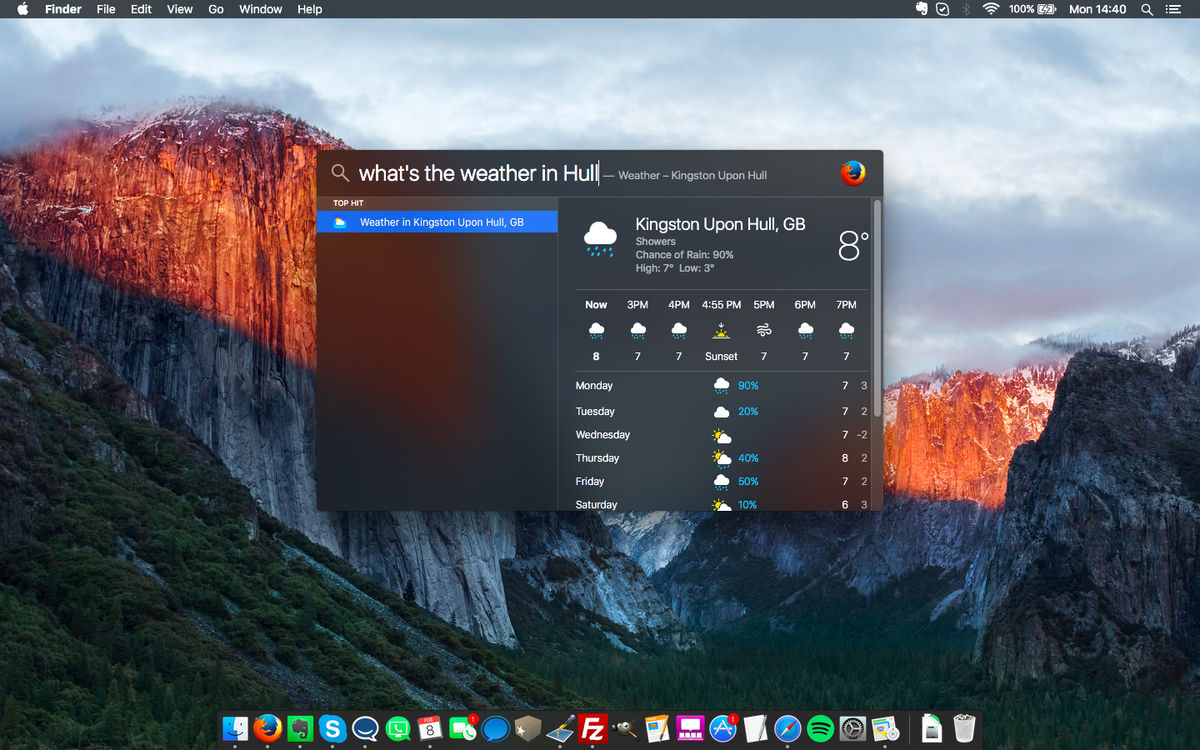The width and height of the screenshot is (1200, 750).
Task: Open Safari from the dock
Action: click(787, 730)
